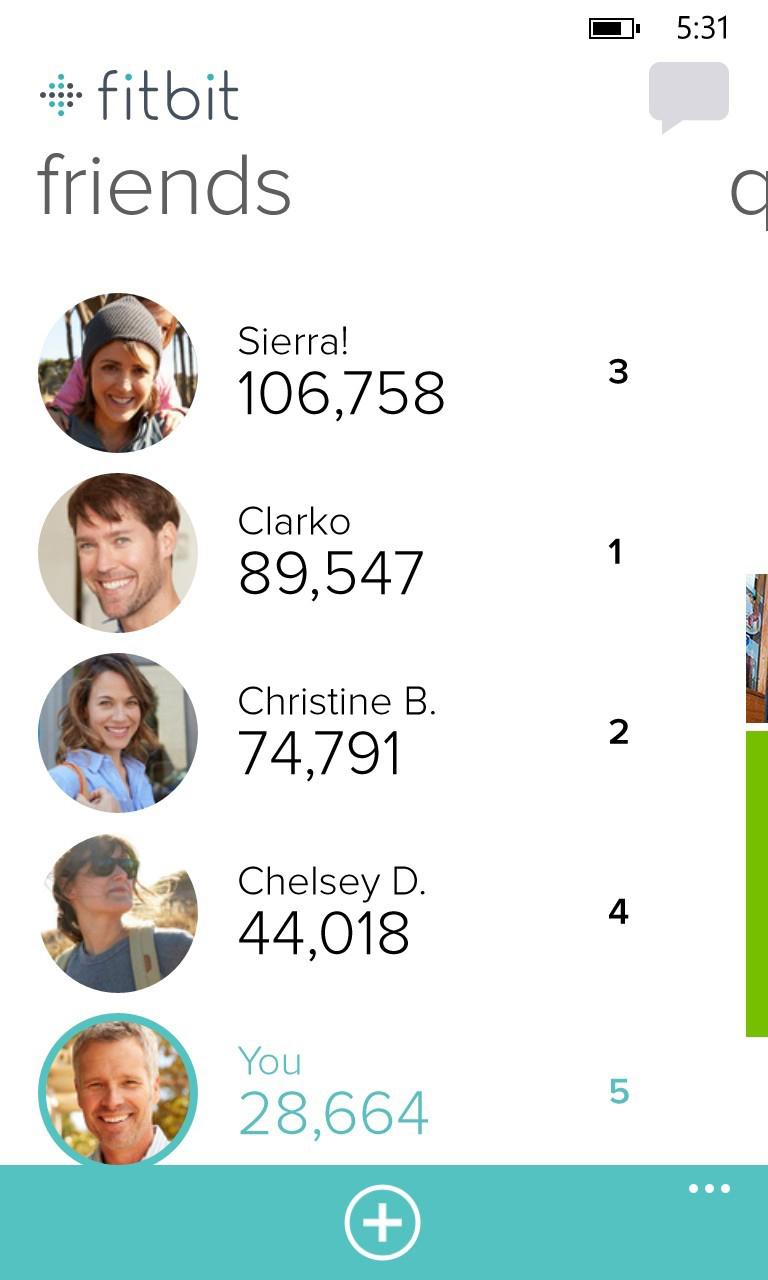Switch to the partially visible next pivot
Screen dimensions: 768x1280
(749, 190)
